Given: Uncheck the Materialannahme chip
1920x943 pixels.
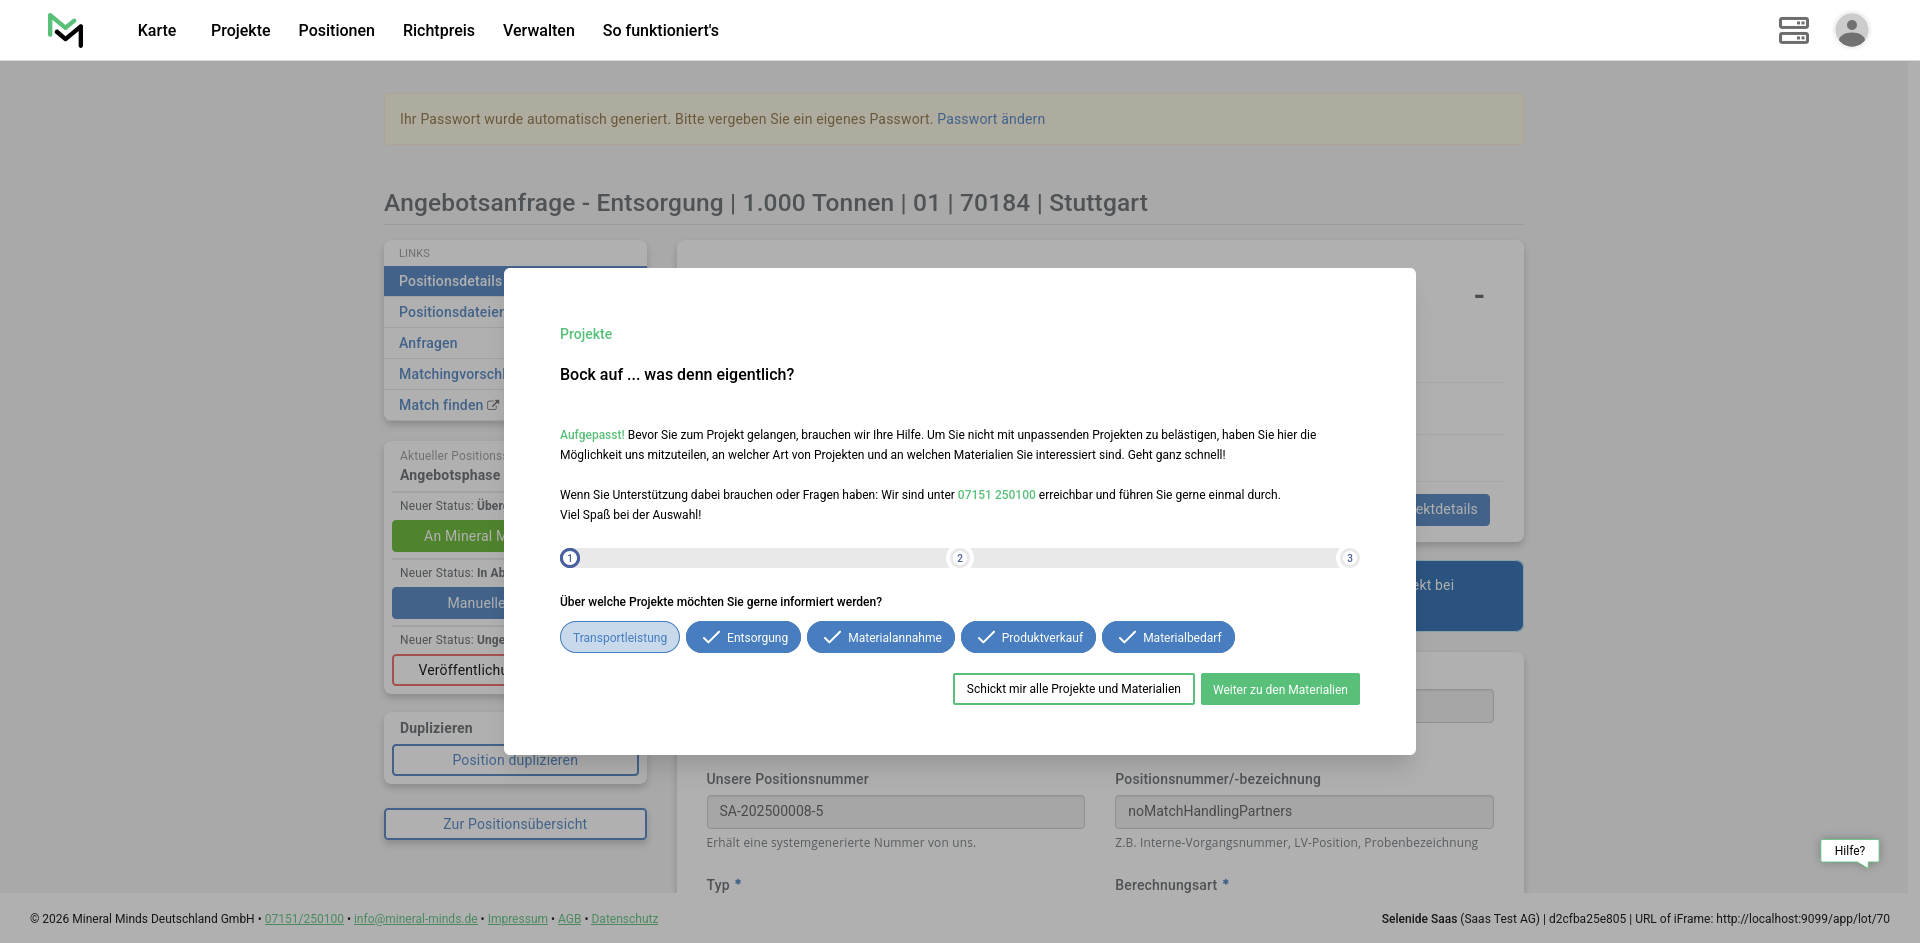Looking at the screenshot, I should (x=880, y=638).
